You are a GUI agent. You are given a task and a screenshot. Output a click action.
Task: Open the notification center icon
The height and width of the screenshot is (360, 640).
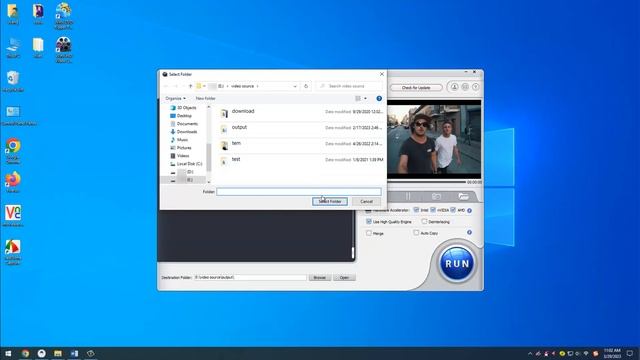630,353
